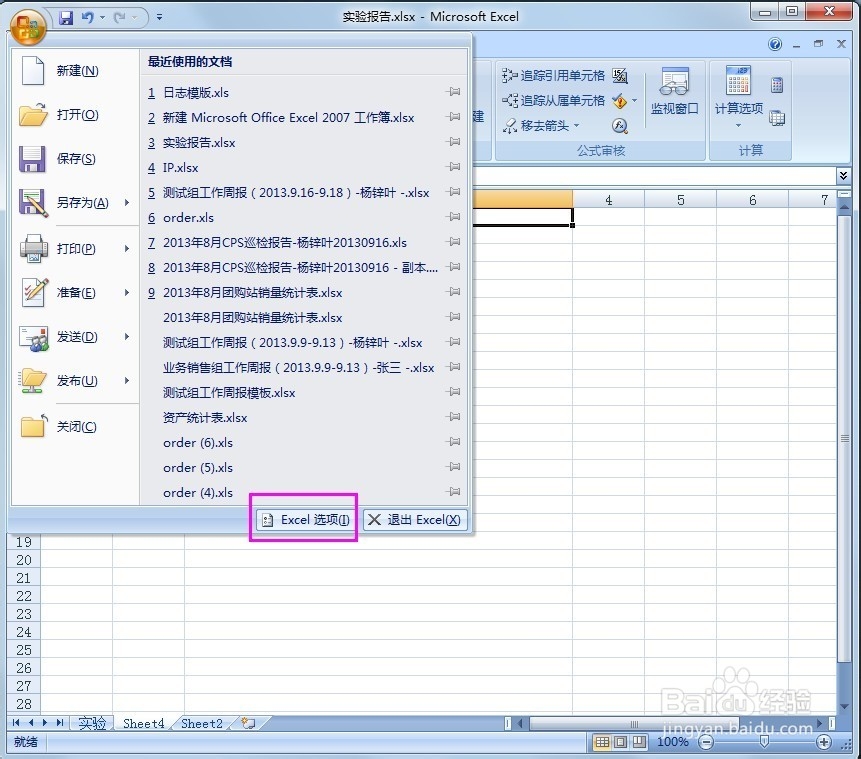
Task: Pin 实验报告.xlsx to the recent list
Action: coord(453,142)
